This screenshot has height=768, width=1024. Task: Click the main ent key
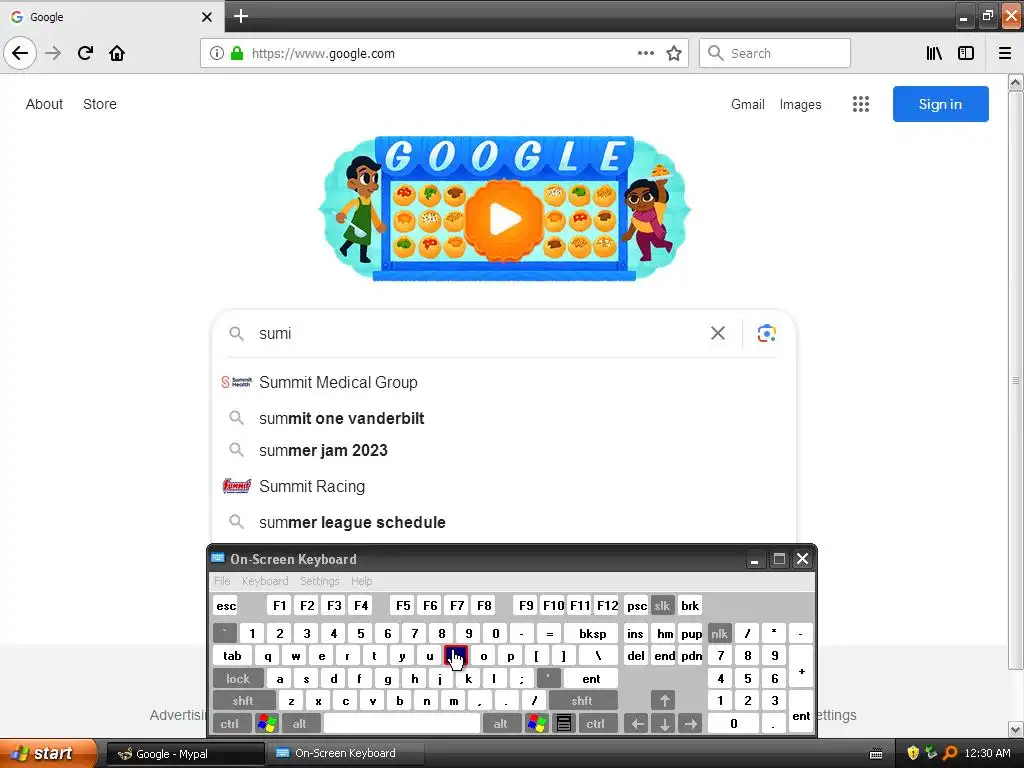[591, 679]
